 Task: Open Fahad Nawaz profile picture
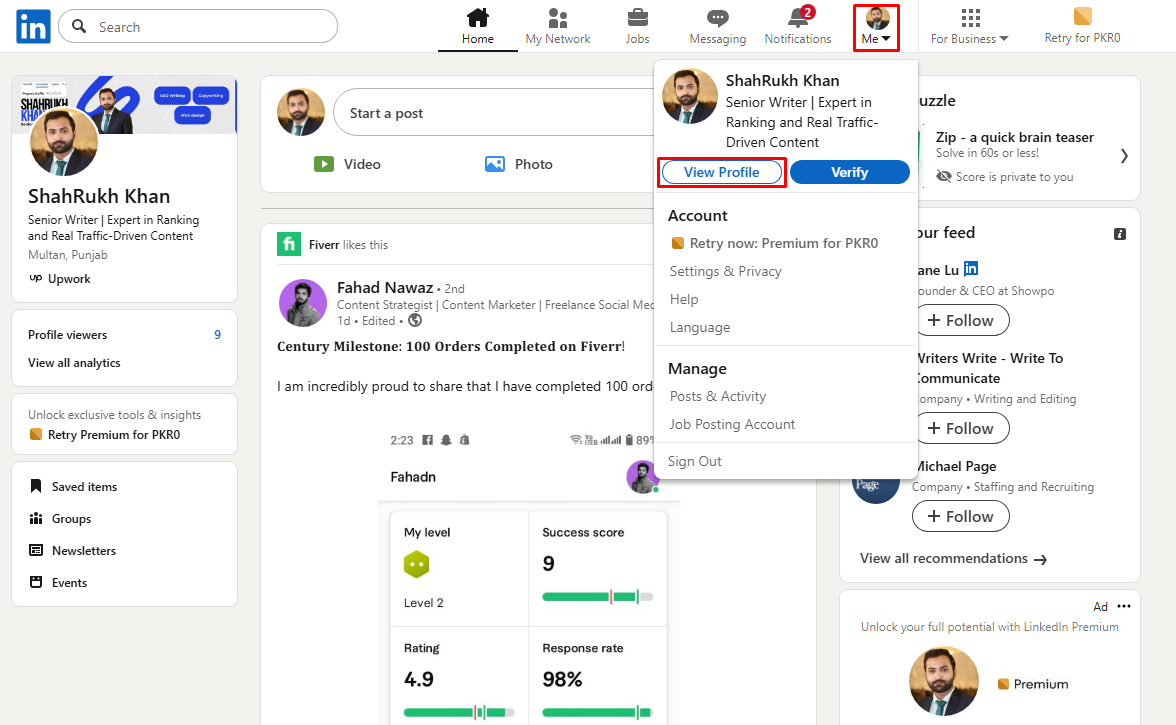pyautogui.click(x=303, y=304)
